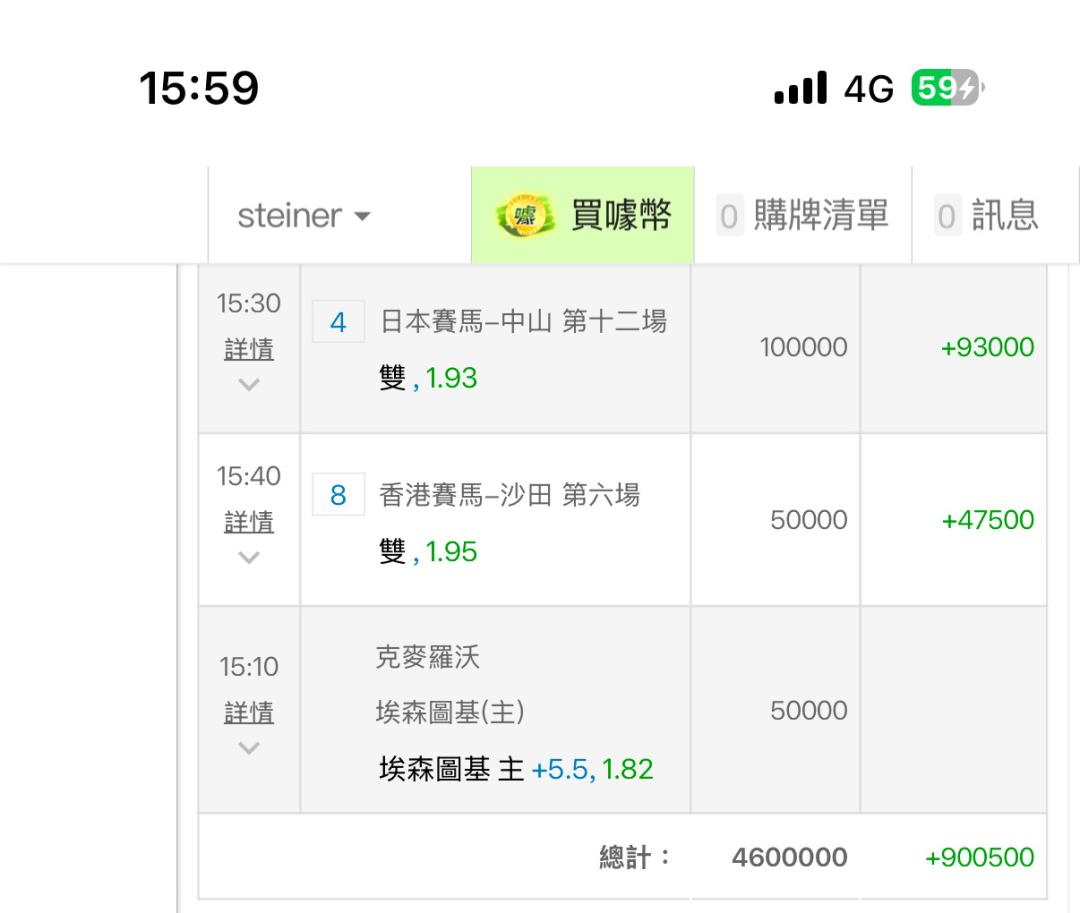This screenshot has width=1080, height=913.
Task: Select 香港賽馬-沙田 第六場 race title
Action: tap(509, 494)
